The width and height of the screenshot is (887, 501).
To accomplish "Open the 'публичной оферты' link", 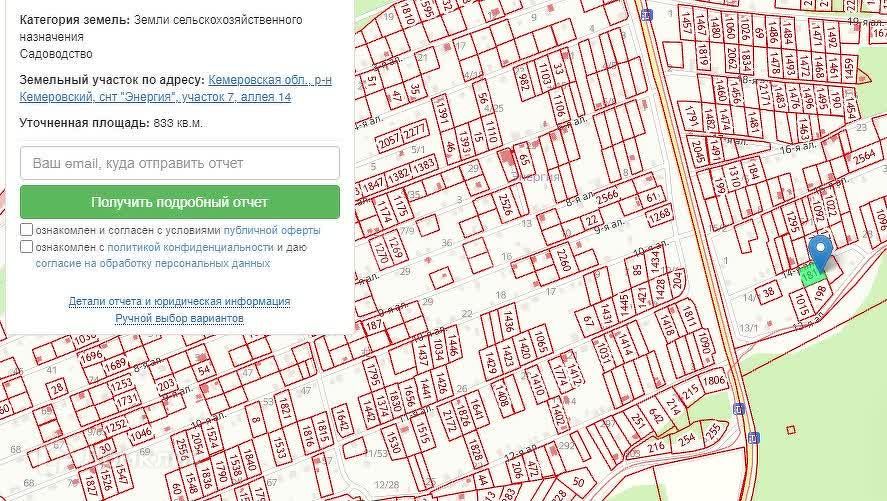I will (272, 230).
